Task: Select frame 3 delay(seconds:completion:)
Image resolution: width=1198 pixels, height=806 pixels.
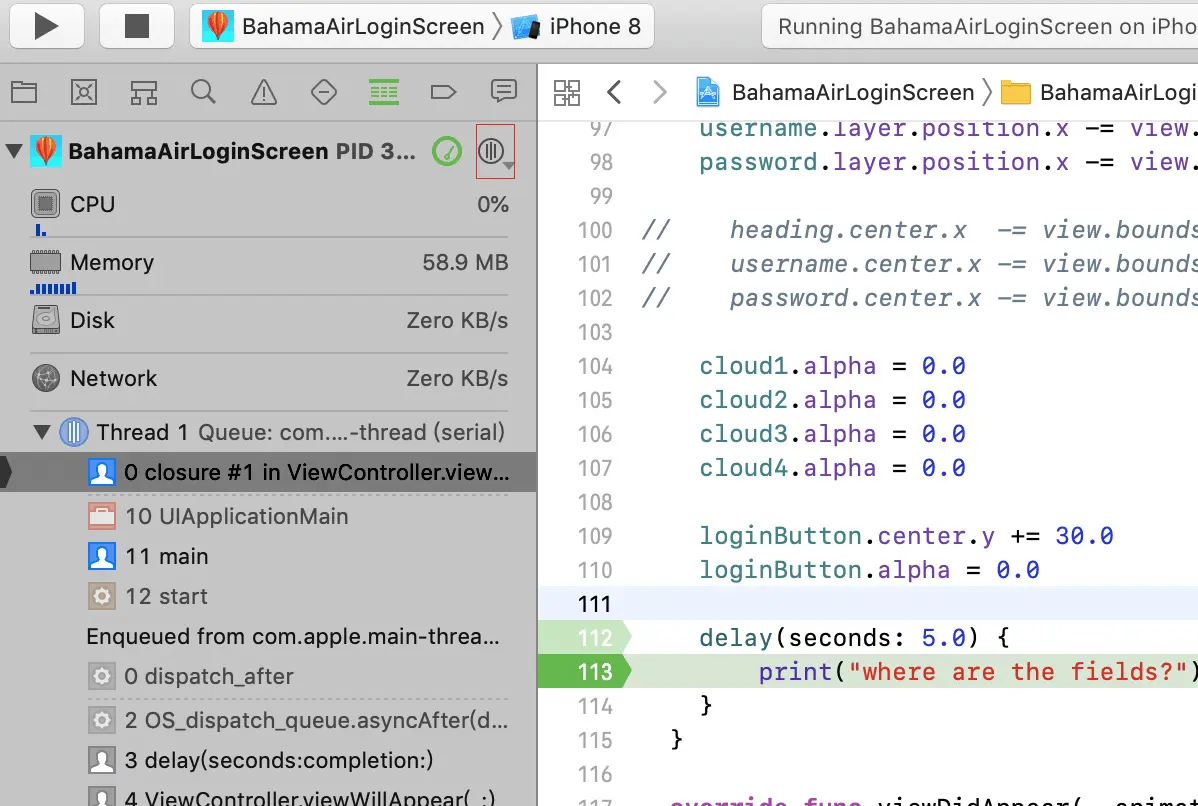Action: tap(261, 760)
